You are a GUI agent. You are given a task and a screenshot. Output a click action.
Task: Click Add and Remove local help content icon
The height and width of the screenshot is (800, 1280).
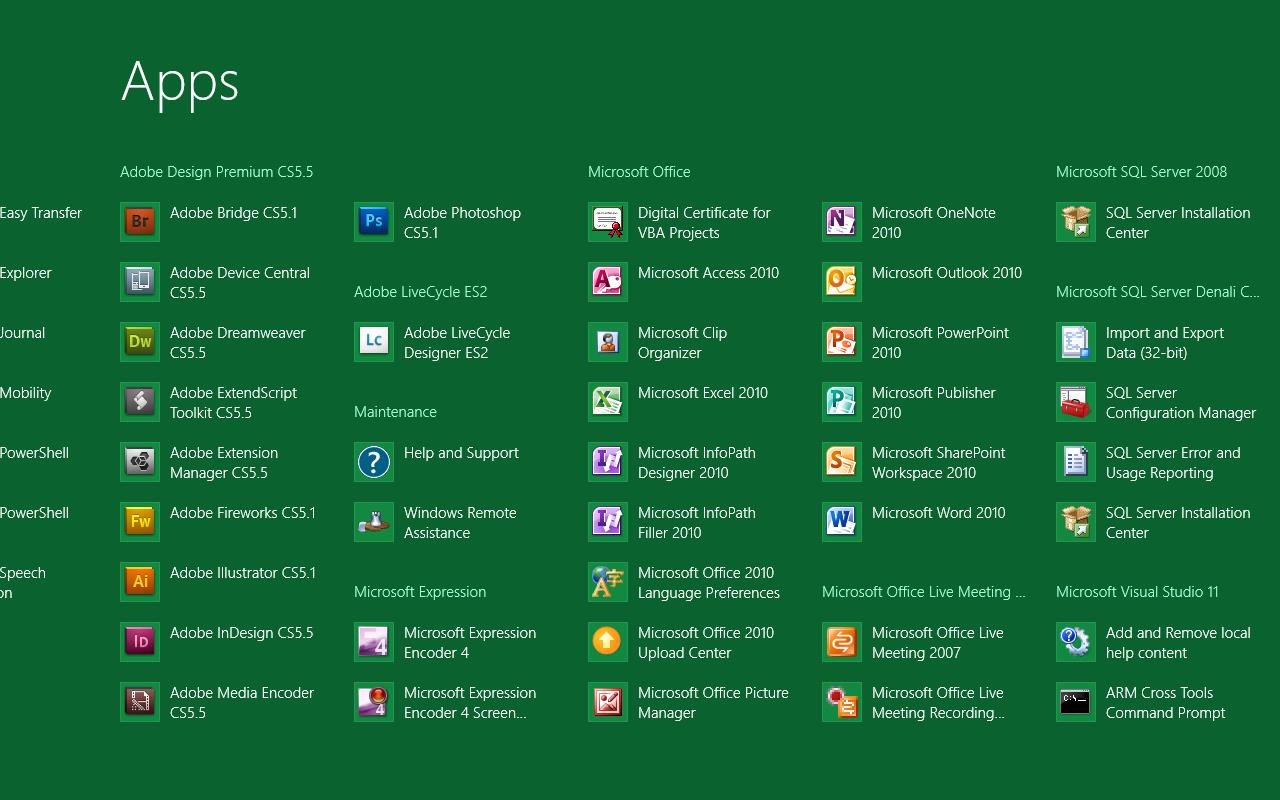click(x=1076, y=642)
